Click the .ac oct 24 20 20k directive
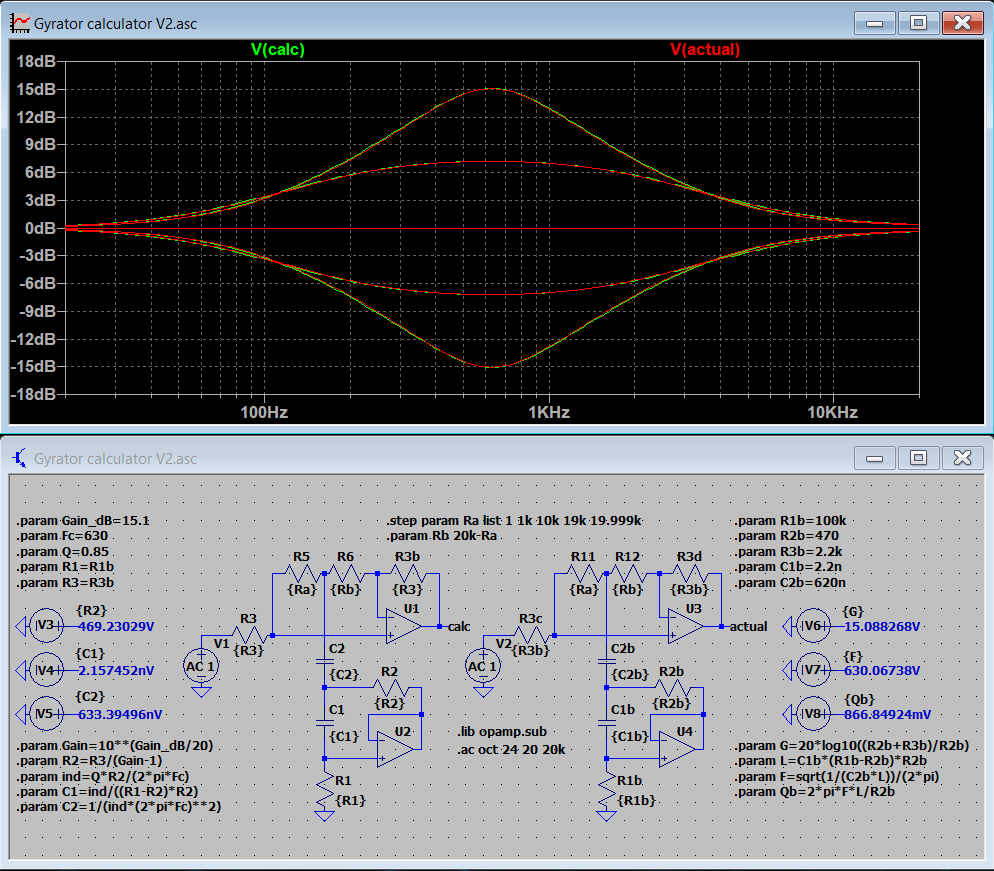Viewport: 994px width, 871px height. click(512, 750)
